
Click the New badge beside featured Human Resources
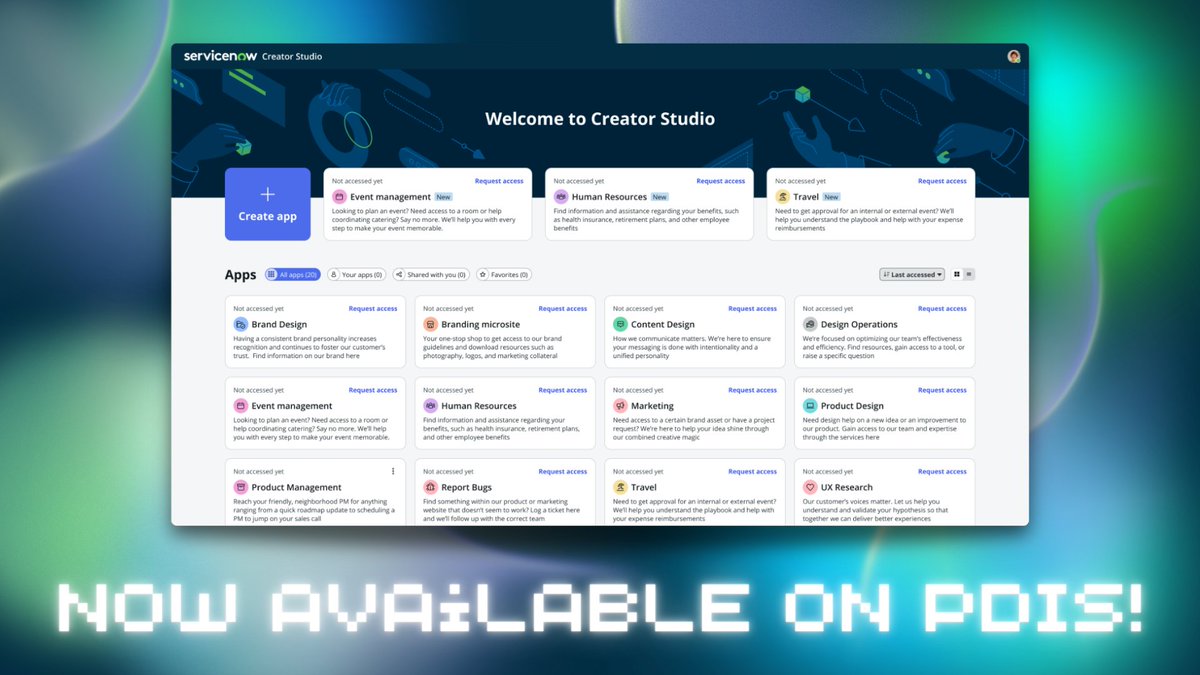click(x=660, y=197)
